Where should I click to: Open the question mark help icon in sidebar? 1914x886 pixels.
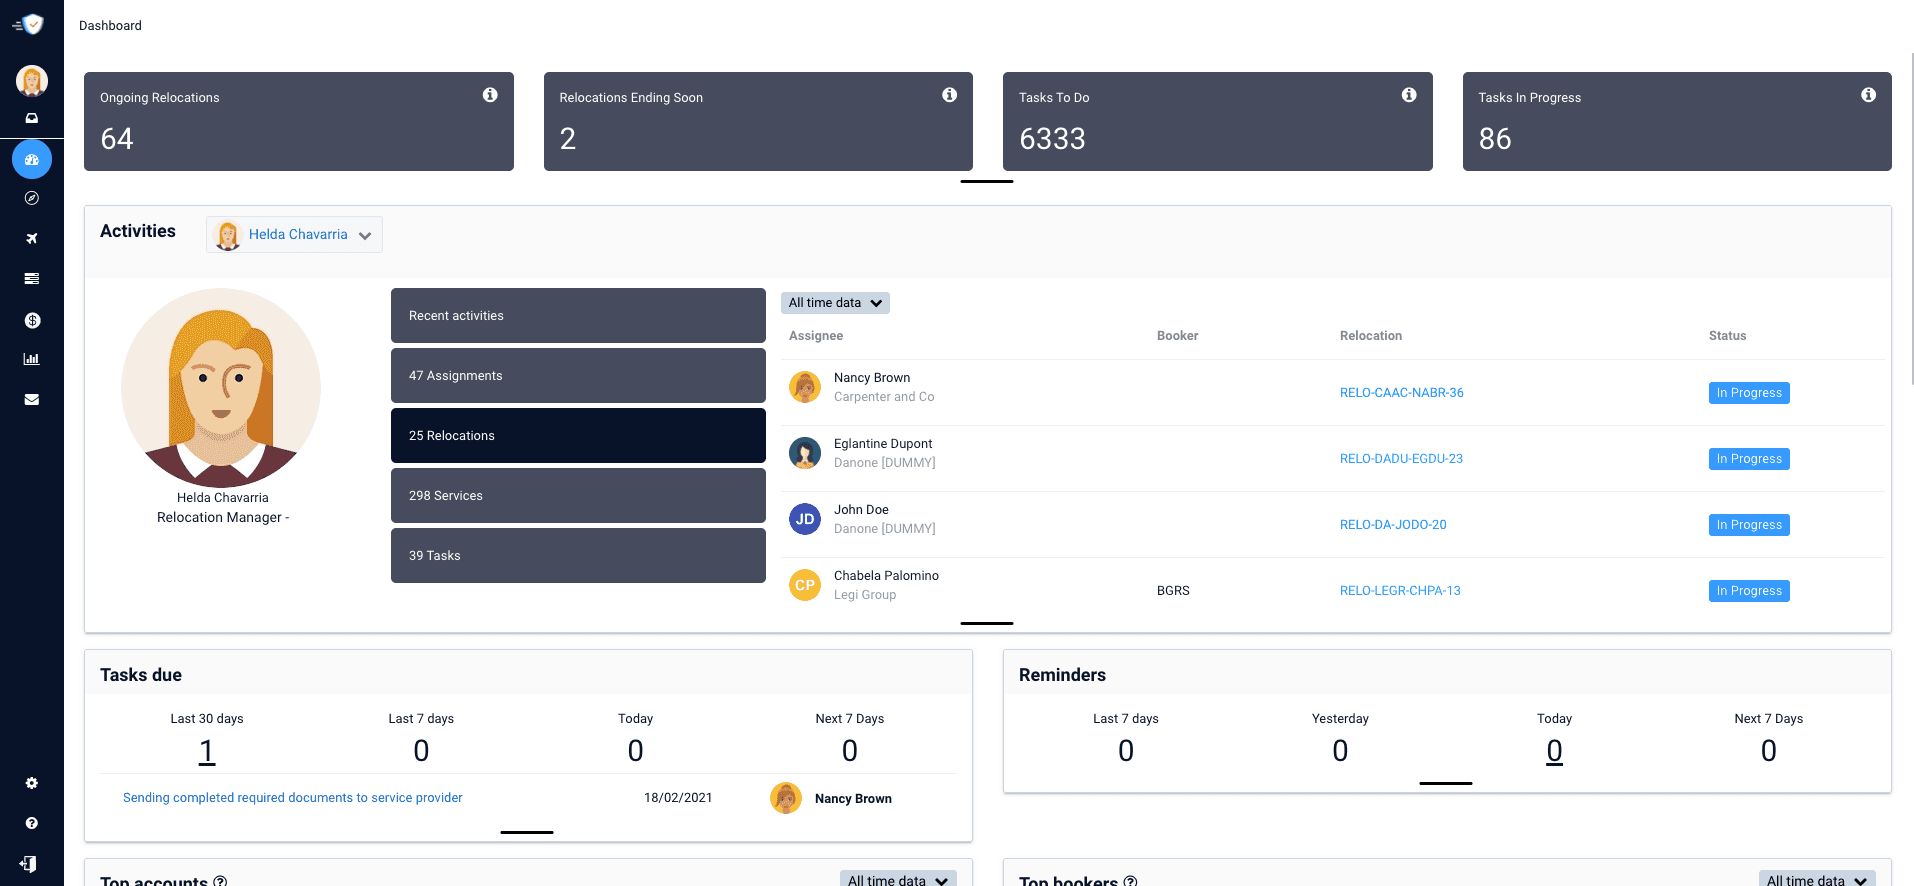coord(32,823)
